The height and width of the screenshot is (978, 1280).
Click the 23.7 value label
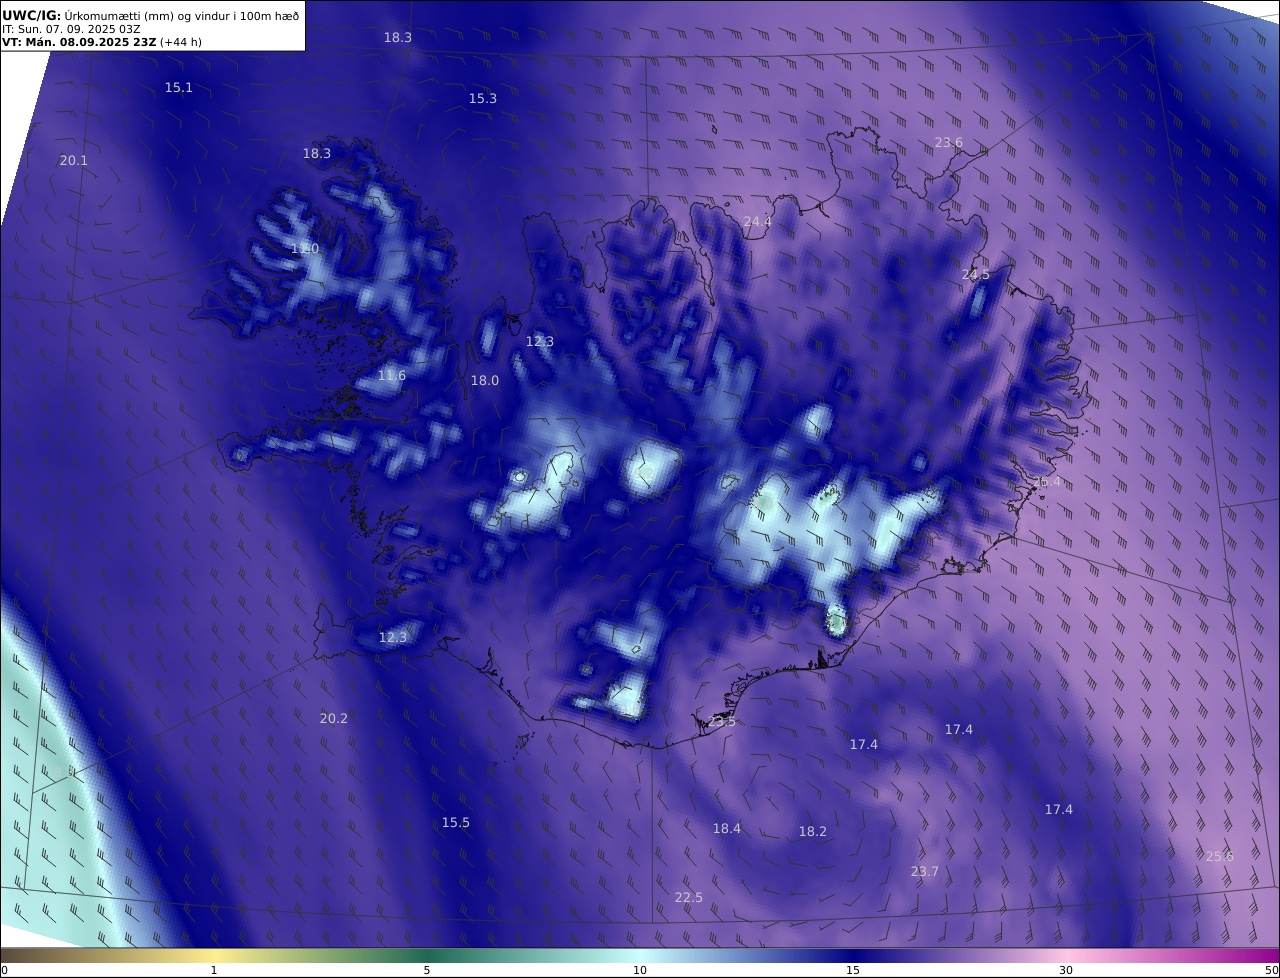click(x=925, y=872)
